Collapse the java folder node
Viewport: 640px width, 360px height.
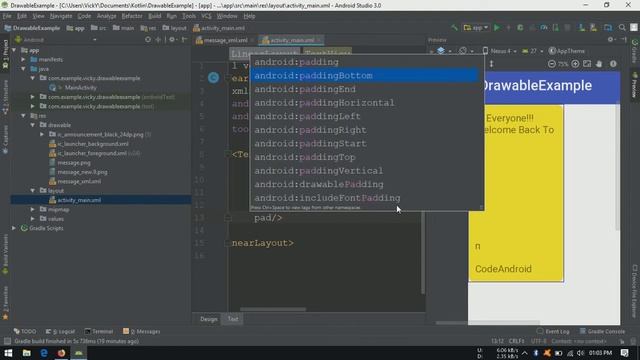(24, 69)
